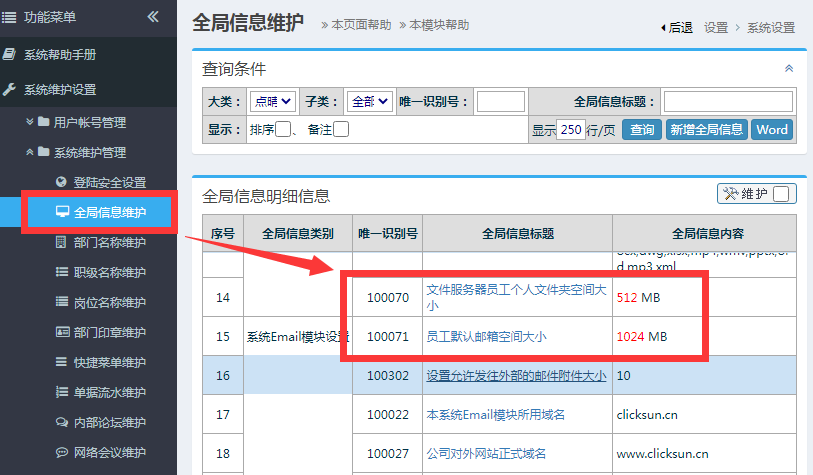
Task: Click the 查询 button
Action: pos(642,130)
